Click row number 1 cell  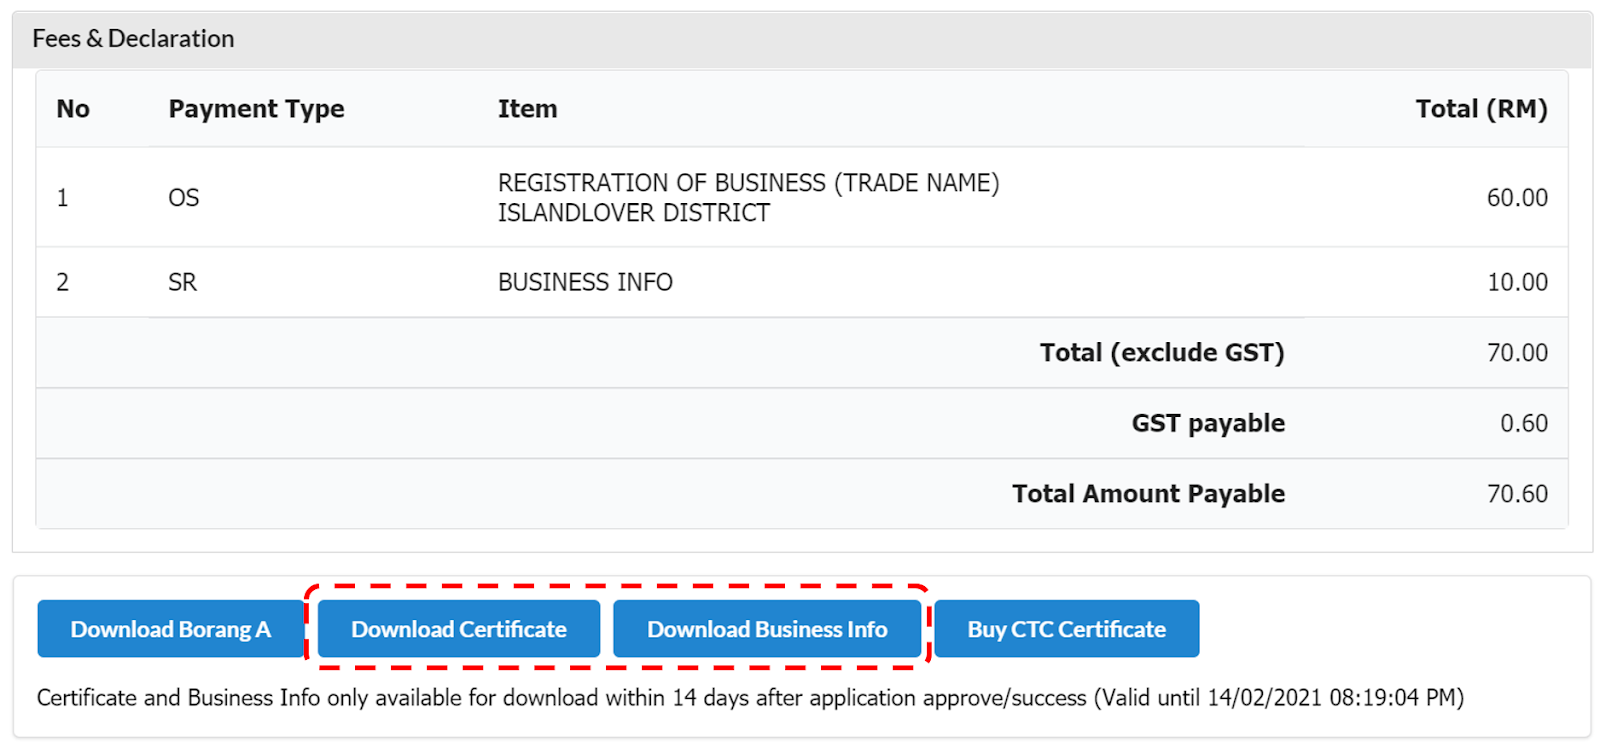tap(62, 198)
